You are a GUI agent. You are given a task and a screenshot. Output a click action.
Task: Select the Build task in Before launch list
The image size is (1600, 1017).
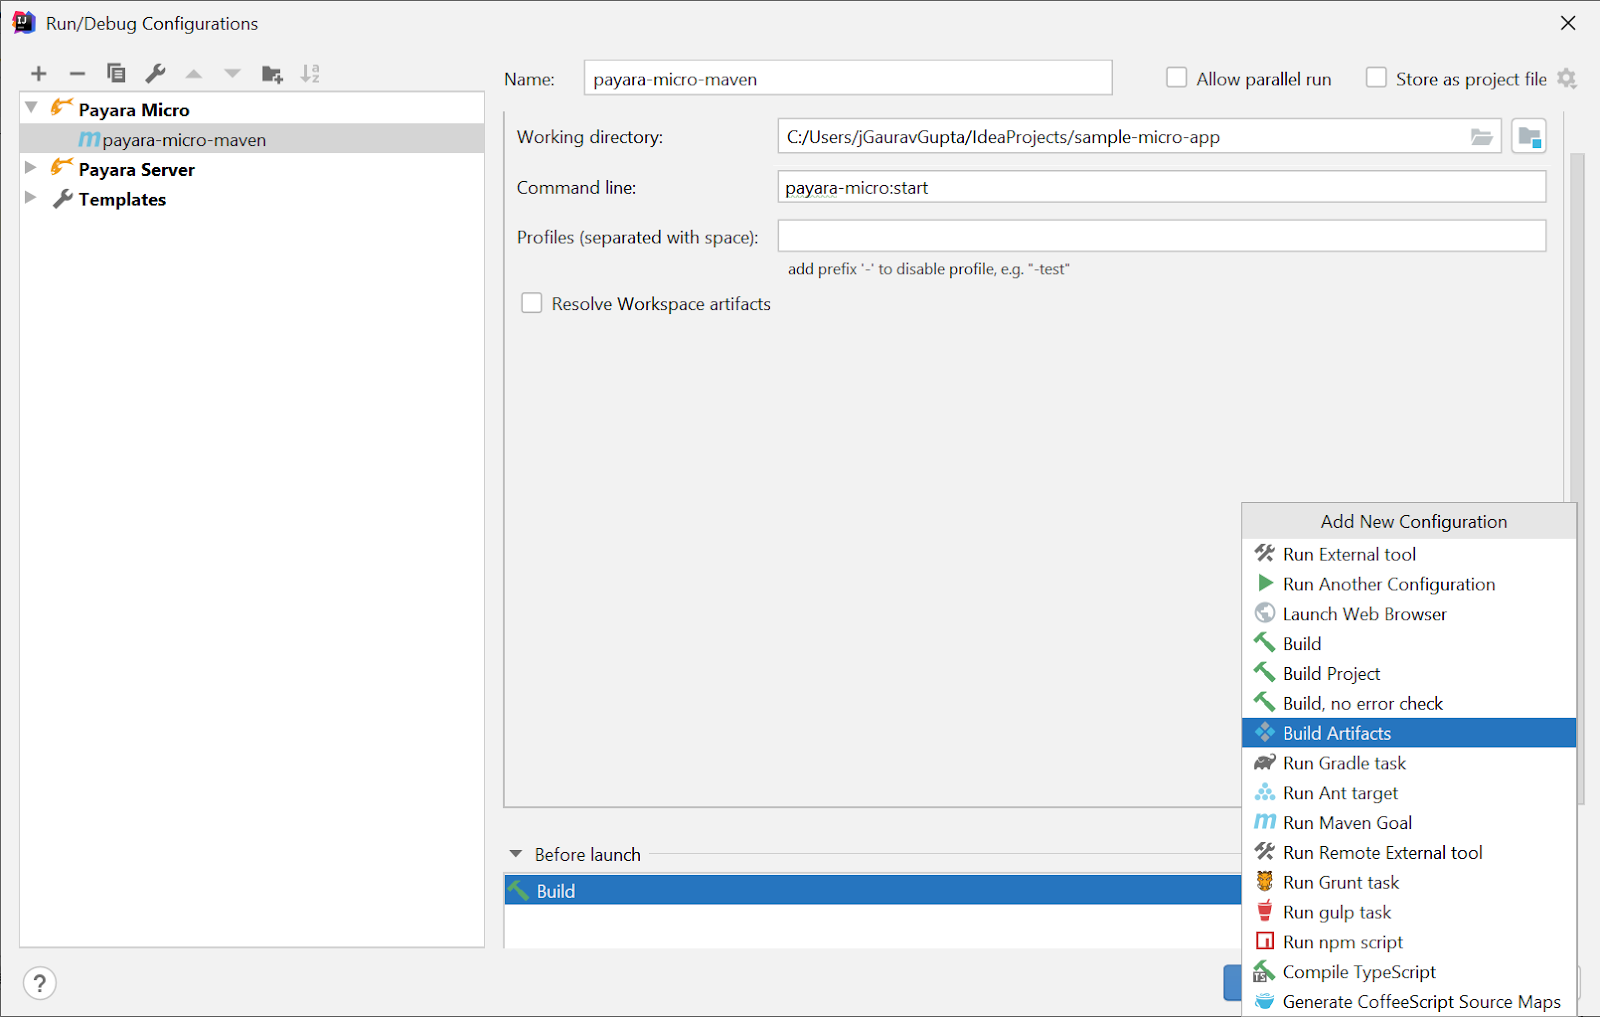873,890
